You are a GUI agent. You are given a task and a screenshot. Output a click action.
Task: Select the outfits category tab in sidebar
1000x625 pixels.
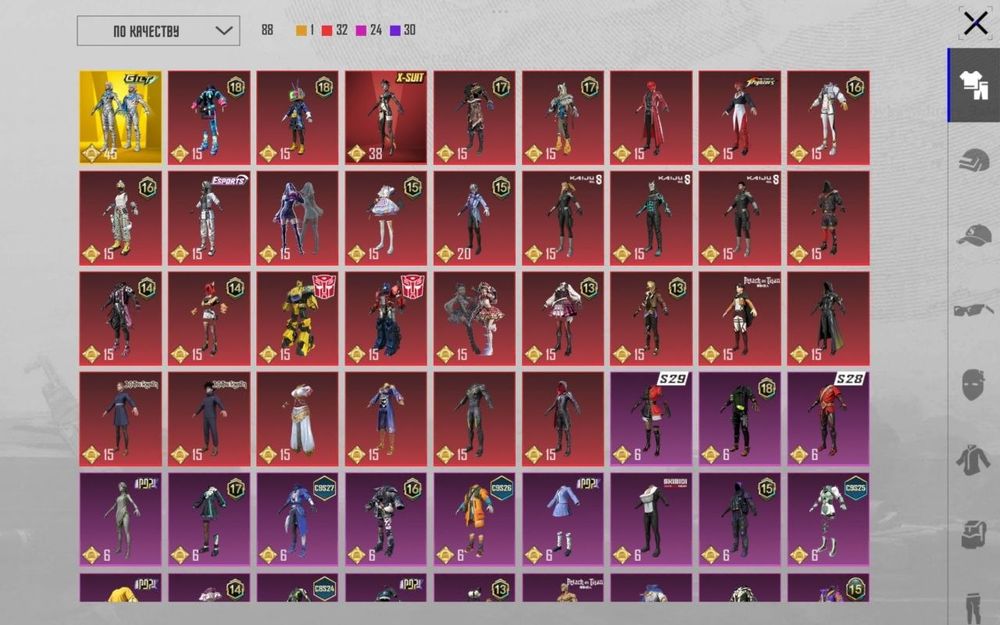point(974,85)
